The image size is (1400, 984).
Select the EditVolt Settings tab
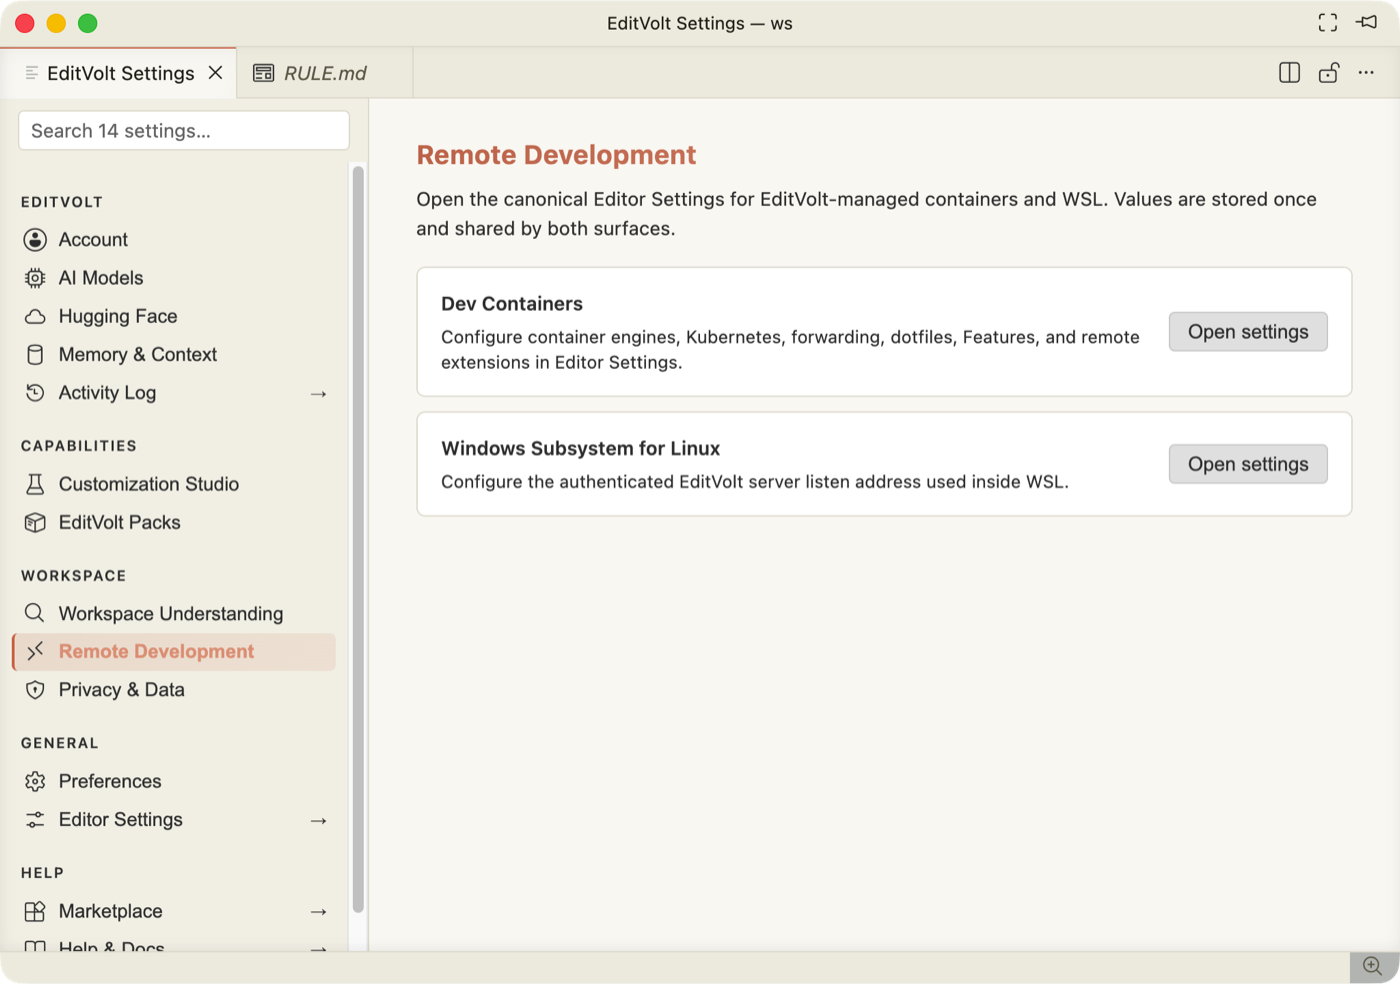pos(118,73)
